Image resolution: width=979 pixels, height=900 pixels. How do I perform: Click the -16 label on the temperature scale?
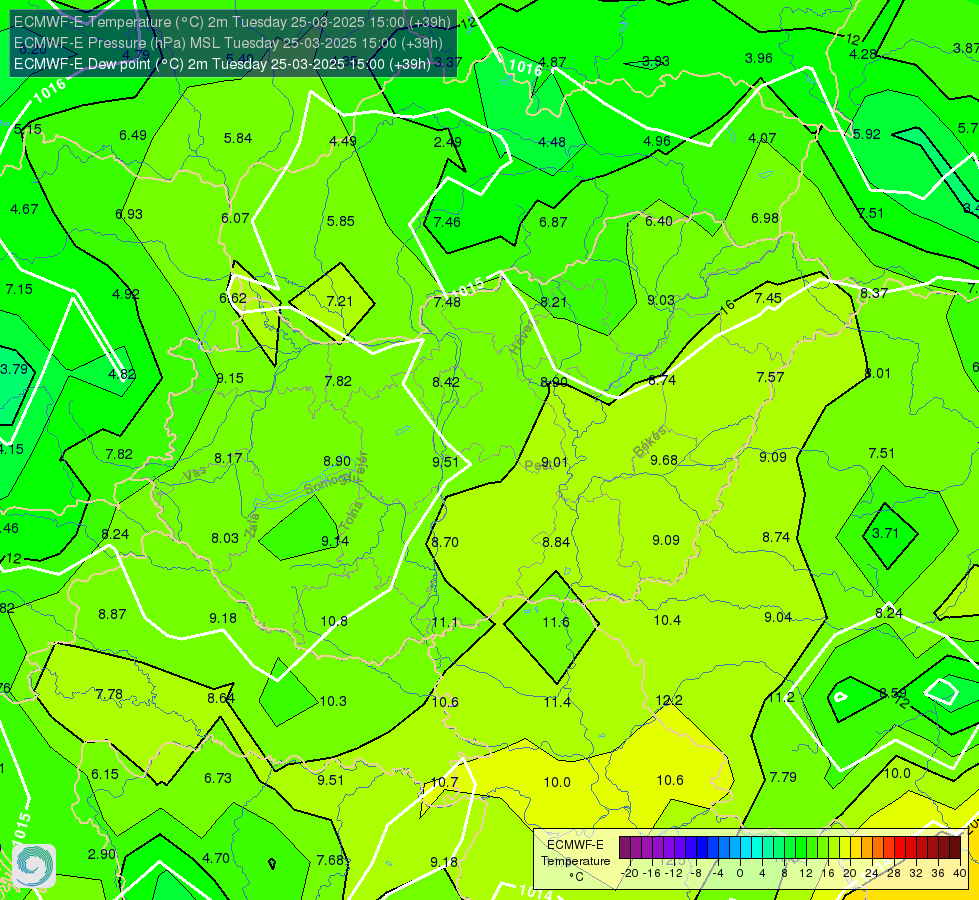[x=653, y=873]
